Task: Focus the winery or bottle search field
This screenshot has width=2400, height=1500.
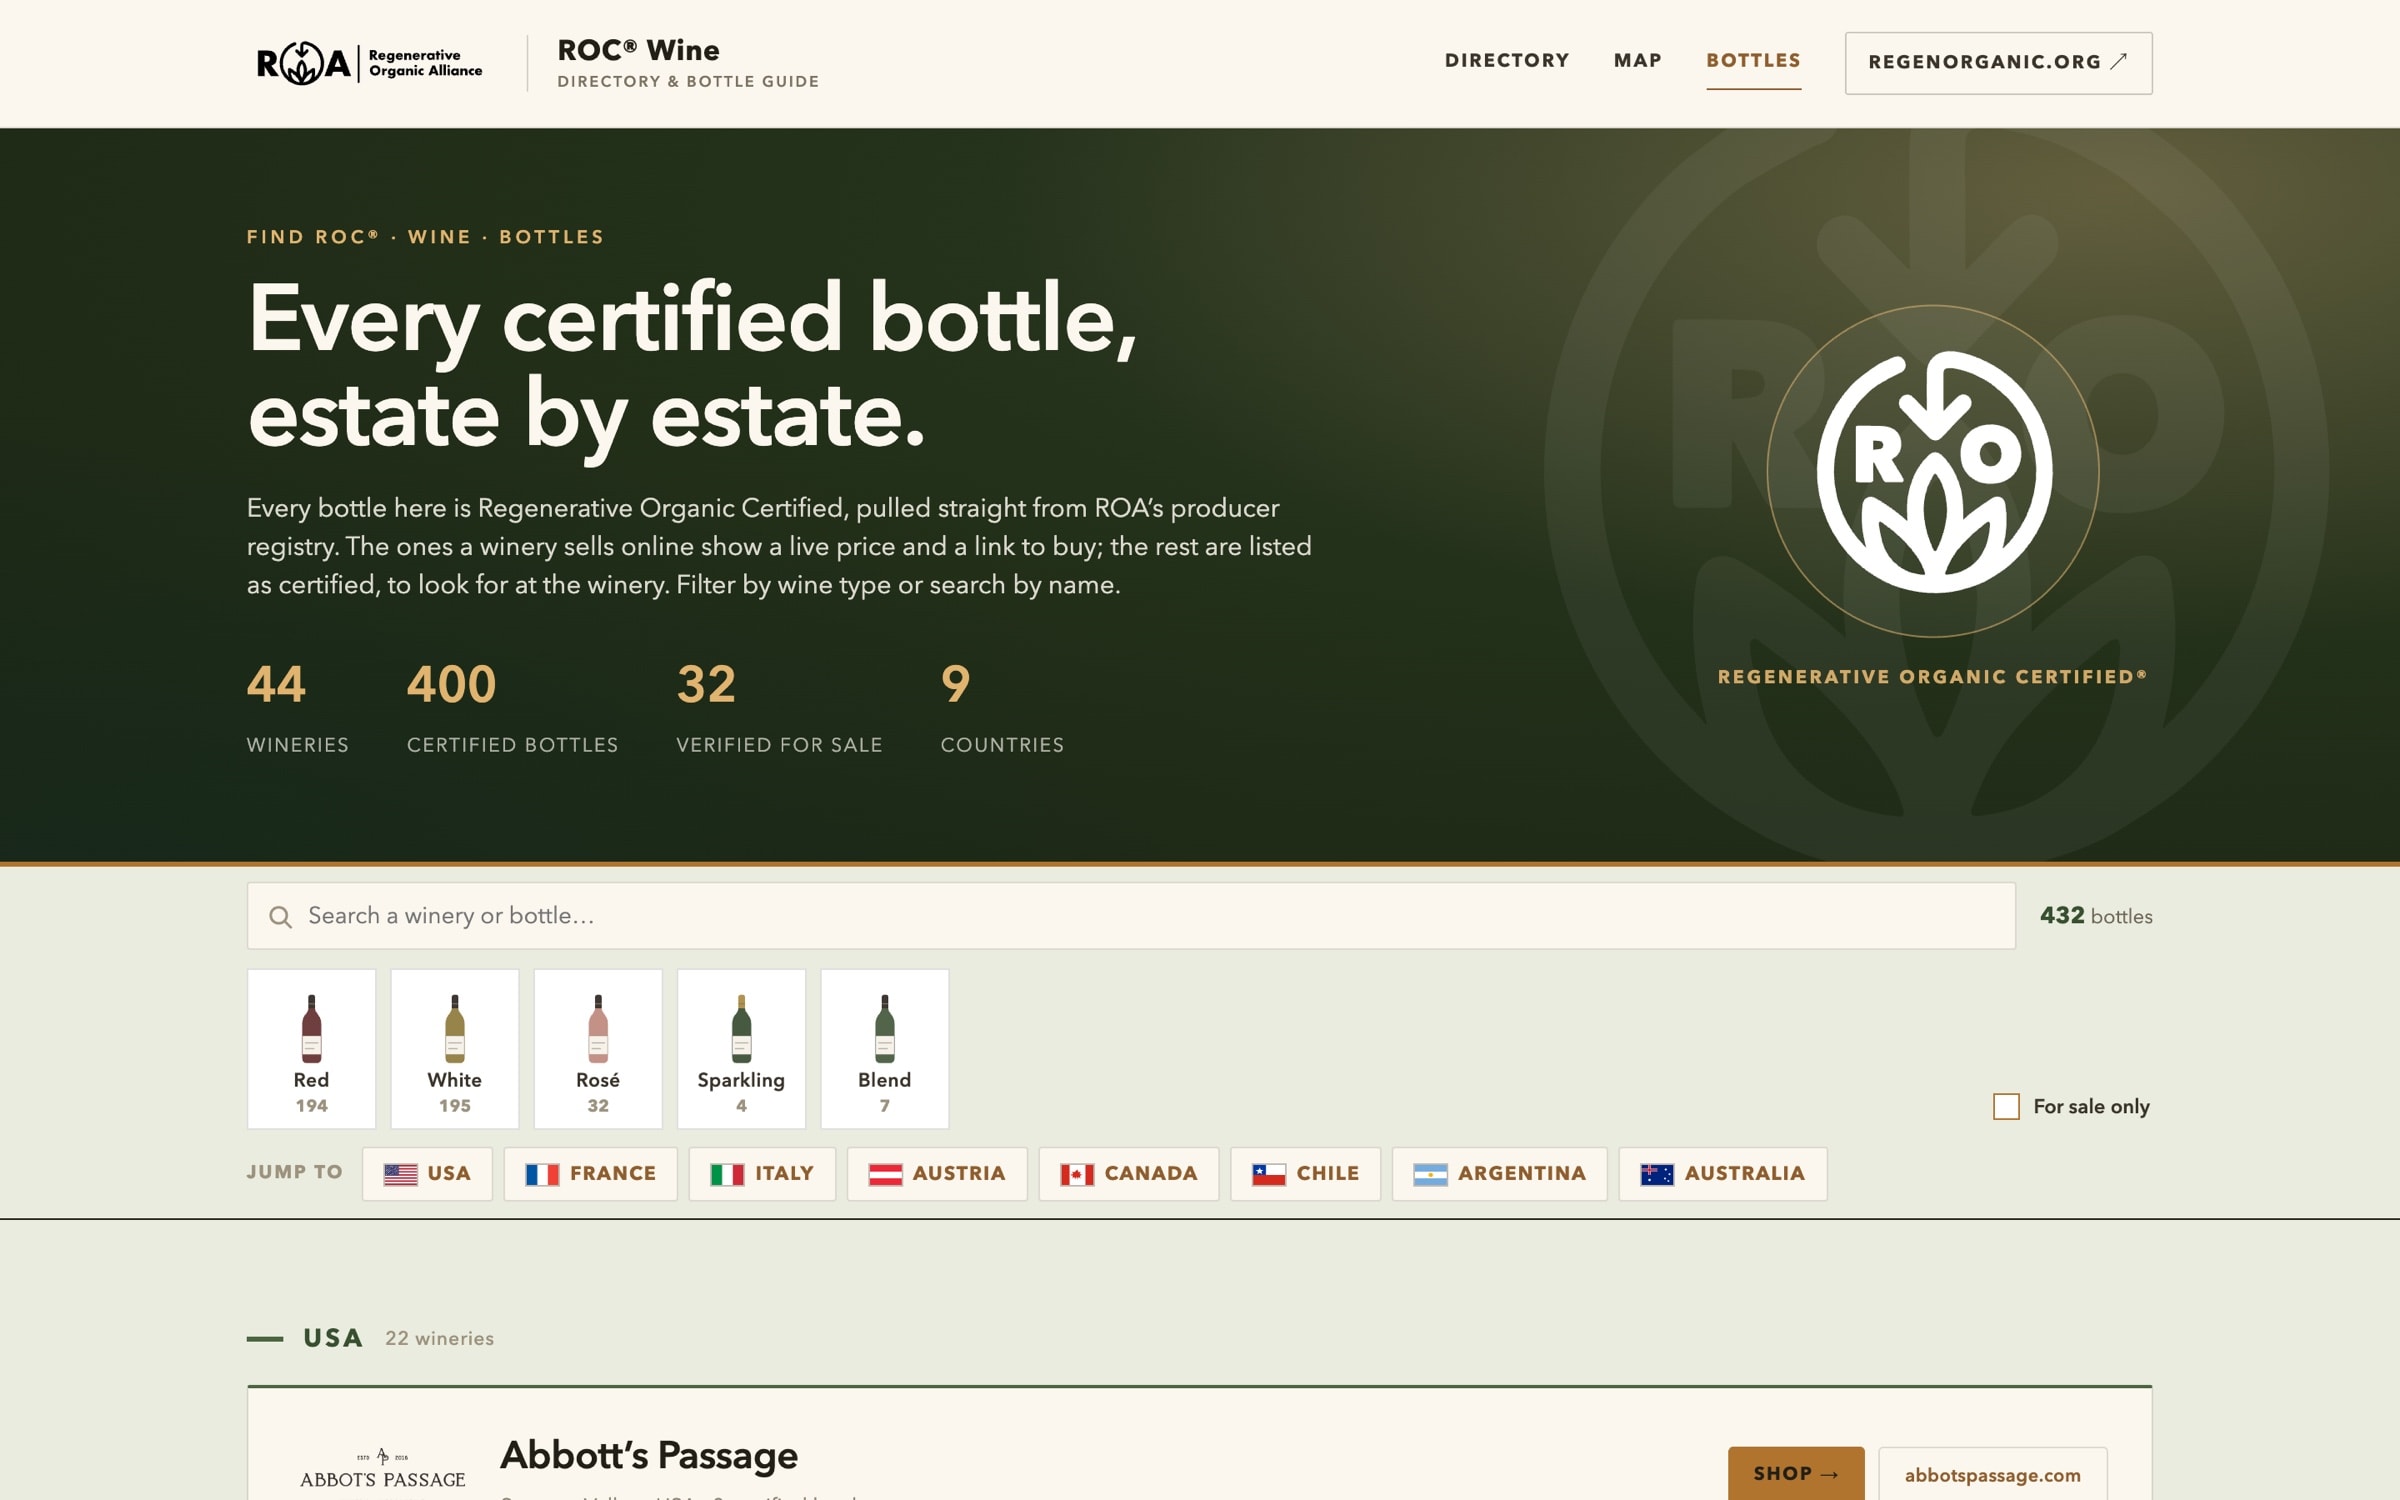Action: (x=1131, y=916)
